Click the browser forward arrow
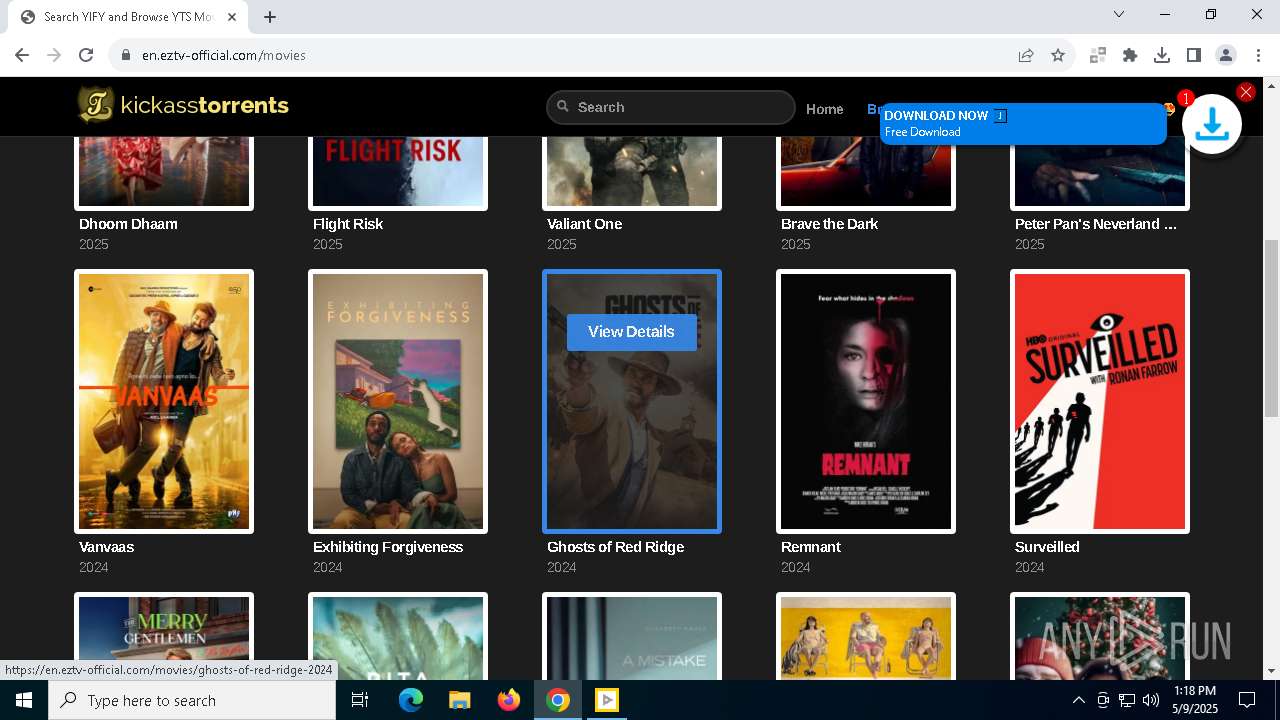 (x=54, y=55)
